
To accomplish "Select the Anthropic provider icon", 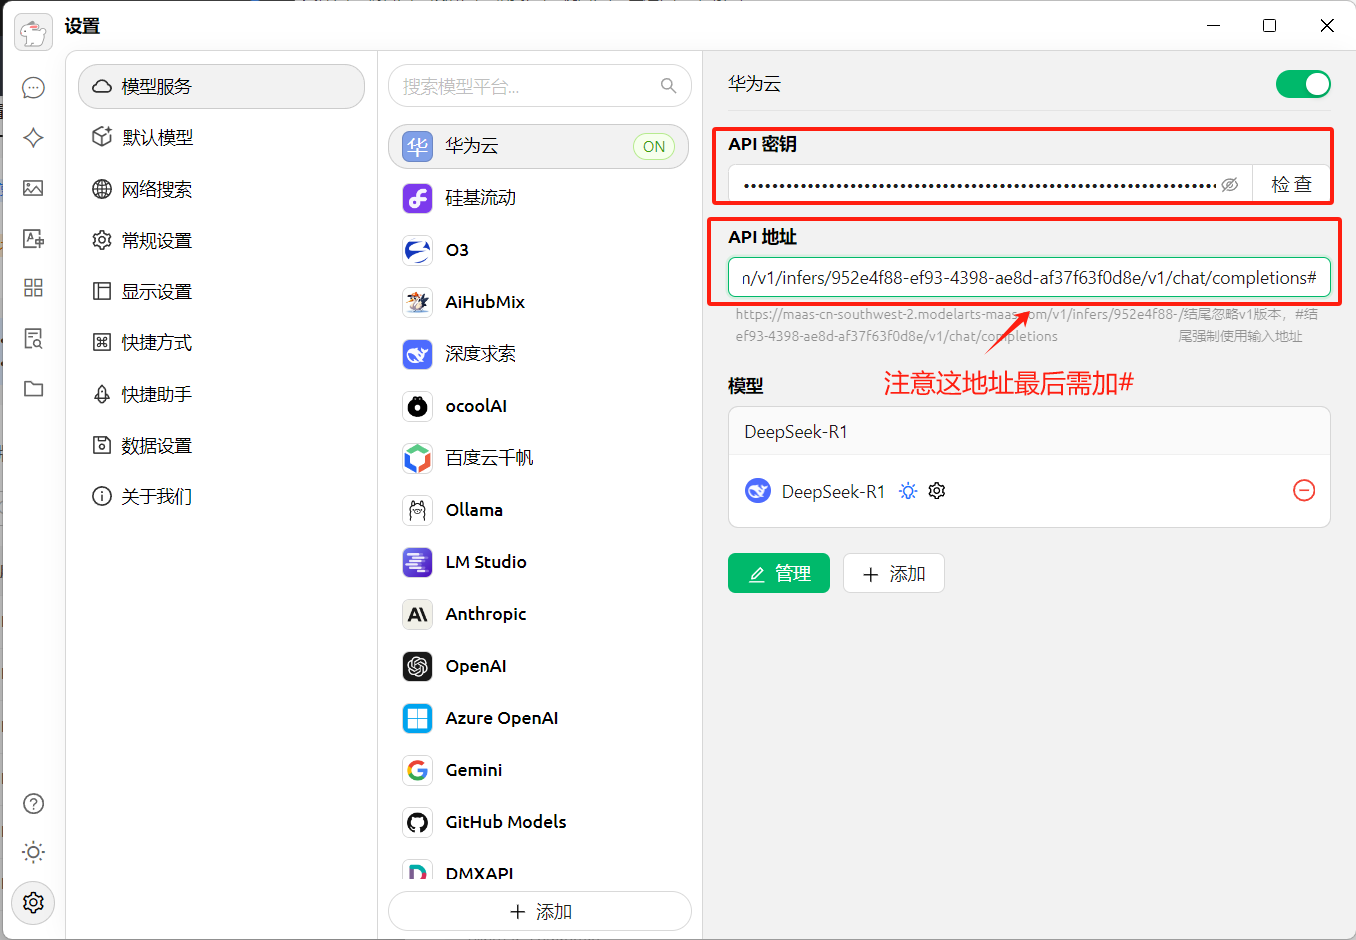I will 417,614.
